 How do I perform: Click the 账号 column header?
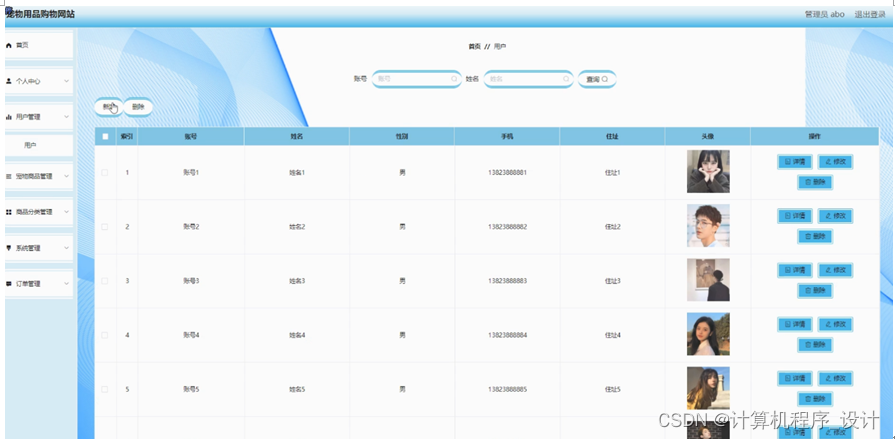click(191, 136)
